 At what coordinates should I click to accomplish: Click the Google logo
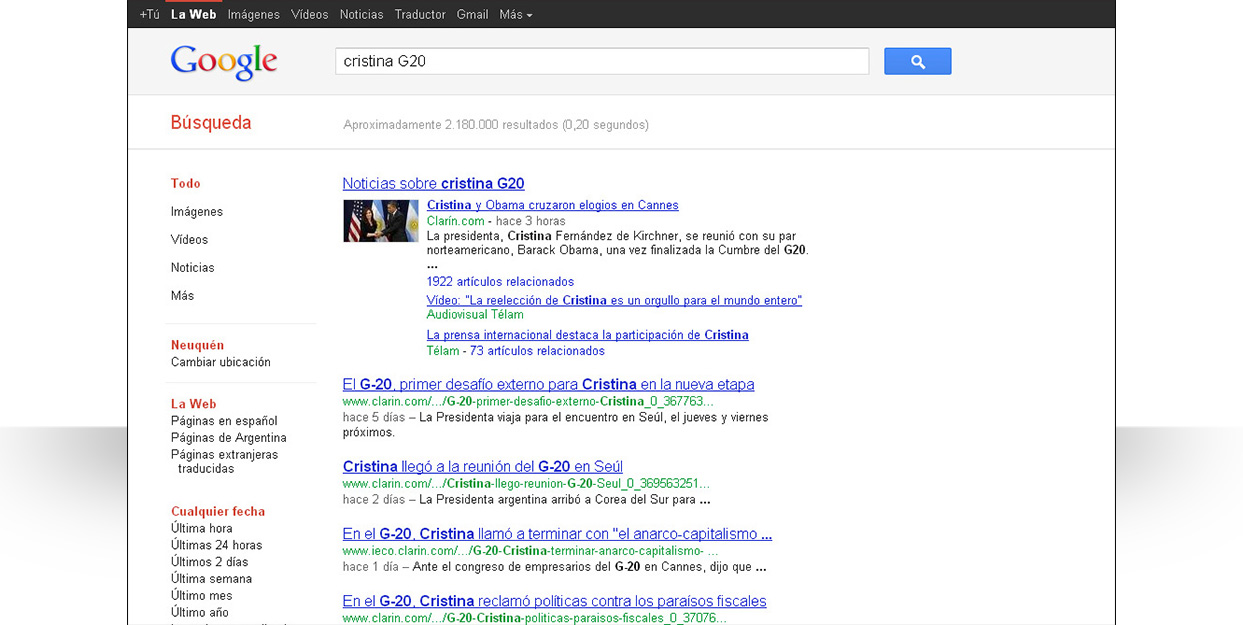pos(223,62)
